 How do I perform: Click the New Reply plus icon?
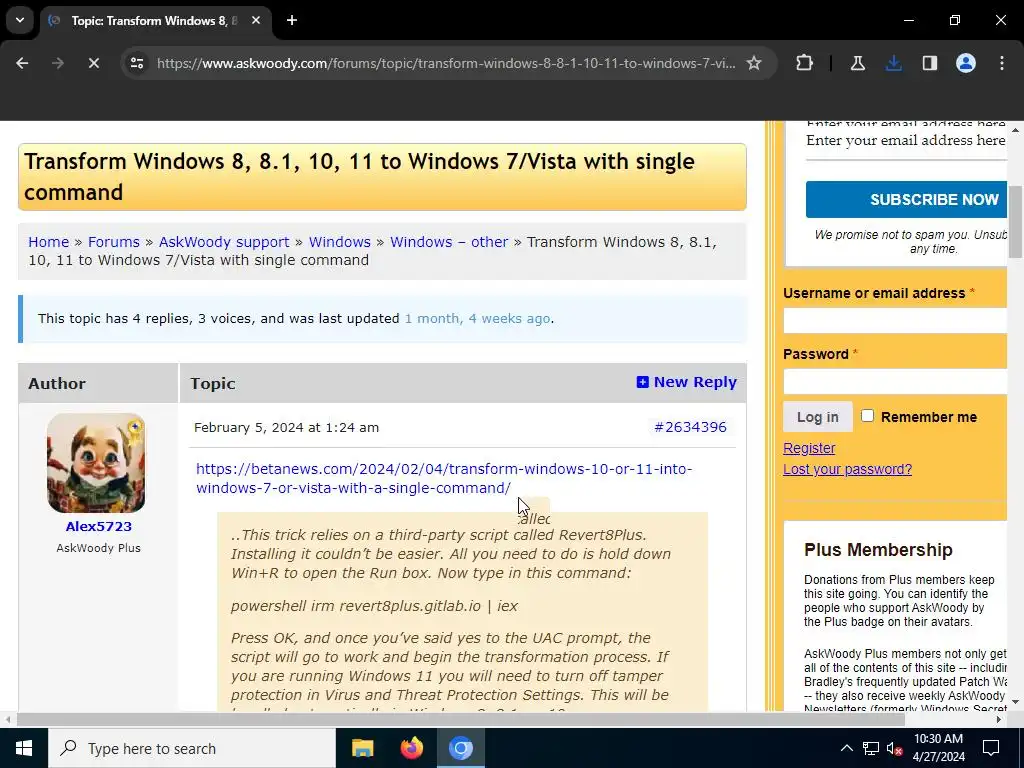point(643,382)
